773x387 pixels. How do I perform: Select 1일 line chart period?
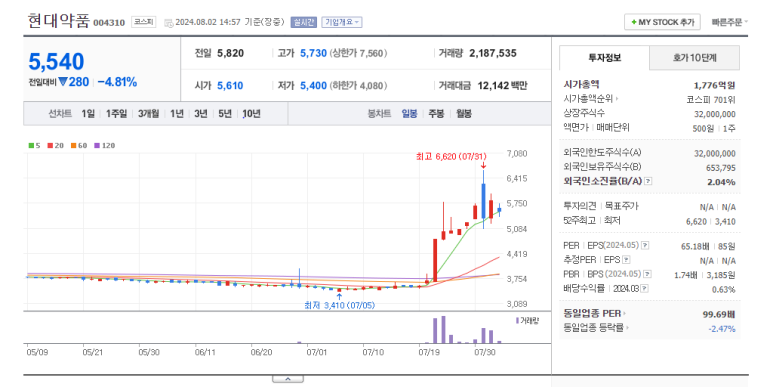point(88,114)
